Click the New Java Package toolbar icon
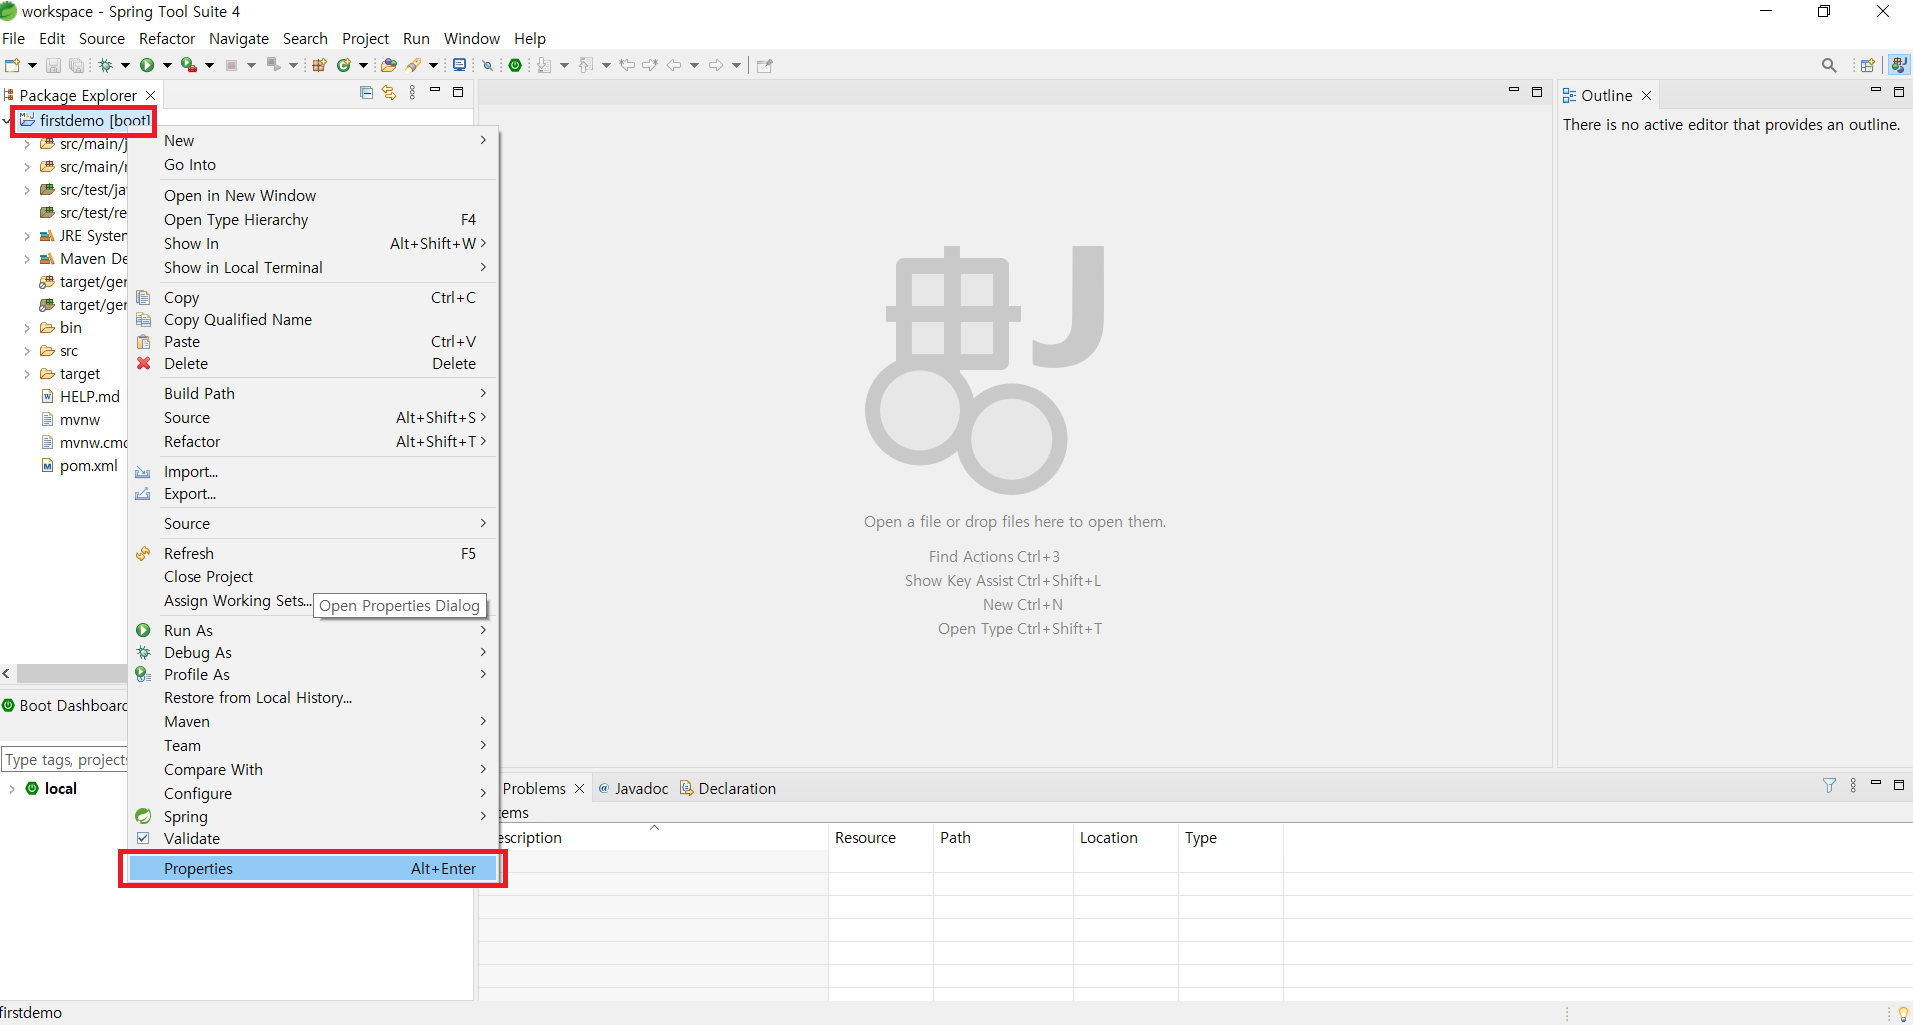This screenshot has width=1913, height=1025. 319,66
